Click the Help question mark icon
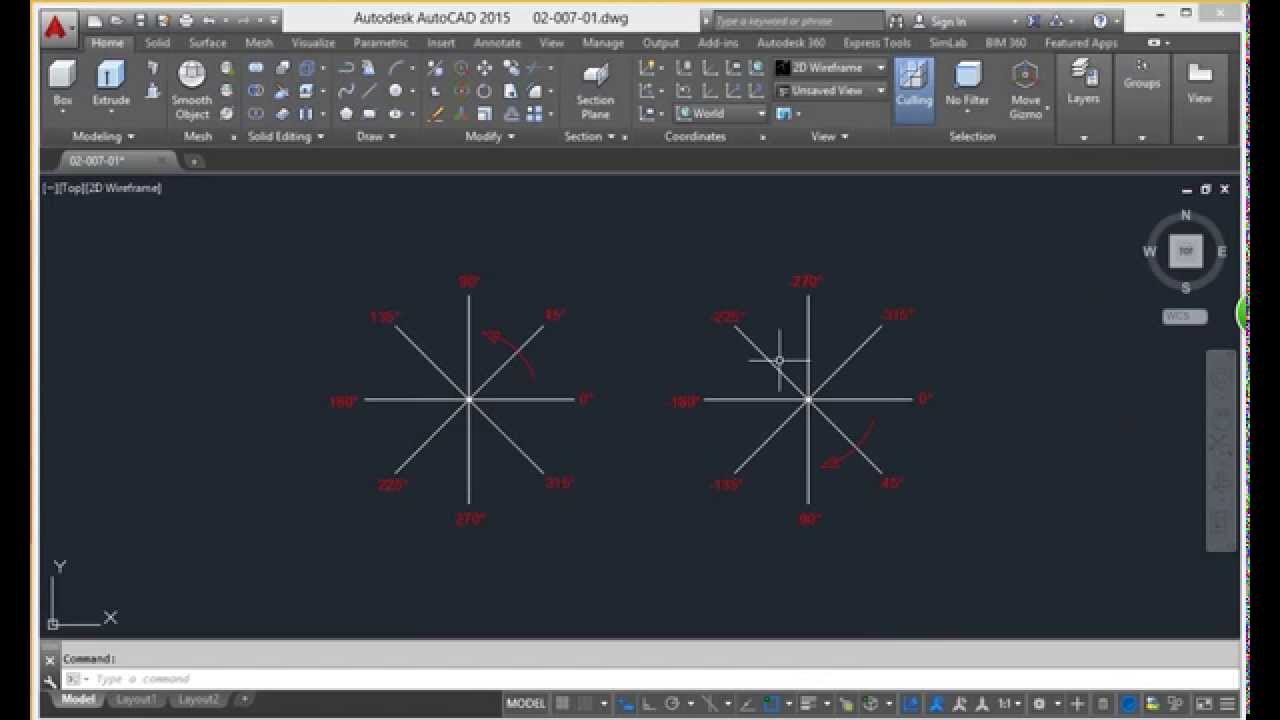1280x720 pixels. pyautogui.click(x=1100, y=20)
